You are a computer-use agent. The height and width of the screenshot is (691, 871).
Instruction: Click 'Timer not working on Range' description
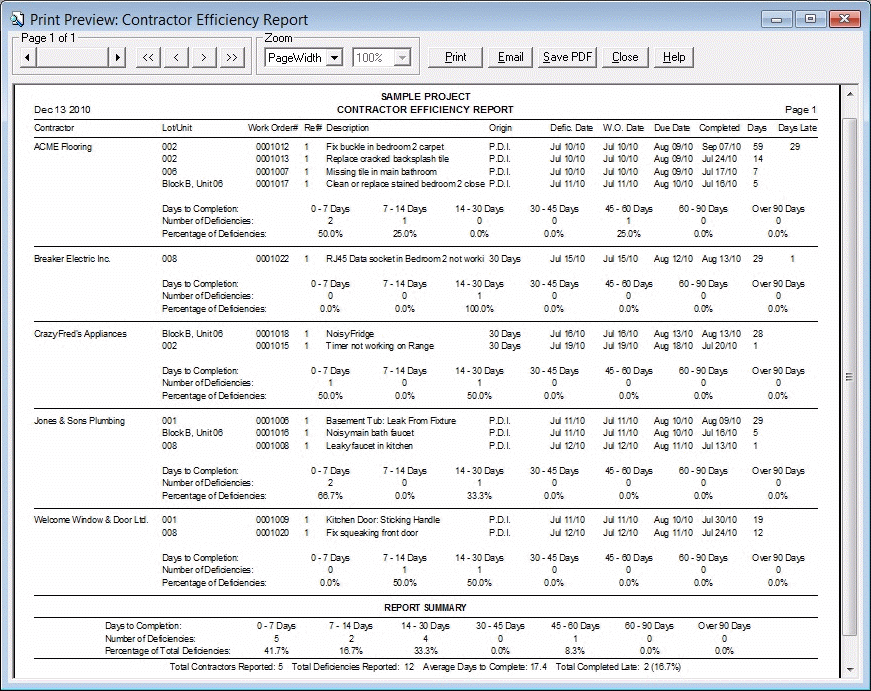pos(380,346)
